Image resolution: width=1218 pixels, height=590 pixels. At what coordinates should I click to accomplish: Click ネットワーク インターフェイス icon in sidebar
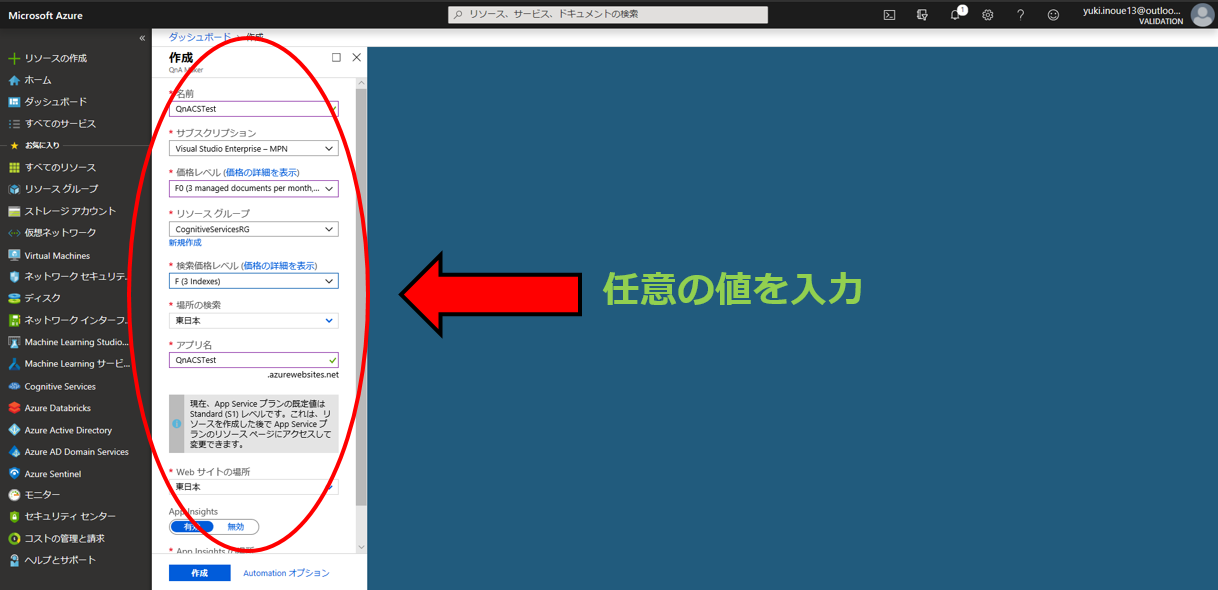point(14,320)
